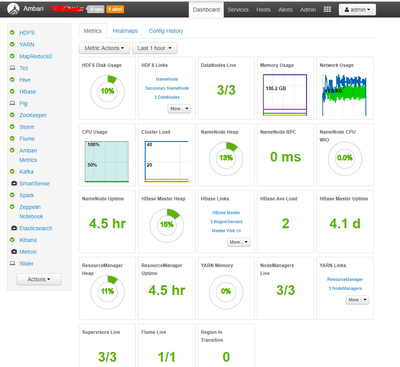Image resolution: width=400 pixels, height=367 pixels.
Task: Open the Secondary NameNode link
Action: (x=167, y=88)
